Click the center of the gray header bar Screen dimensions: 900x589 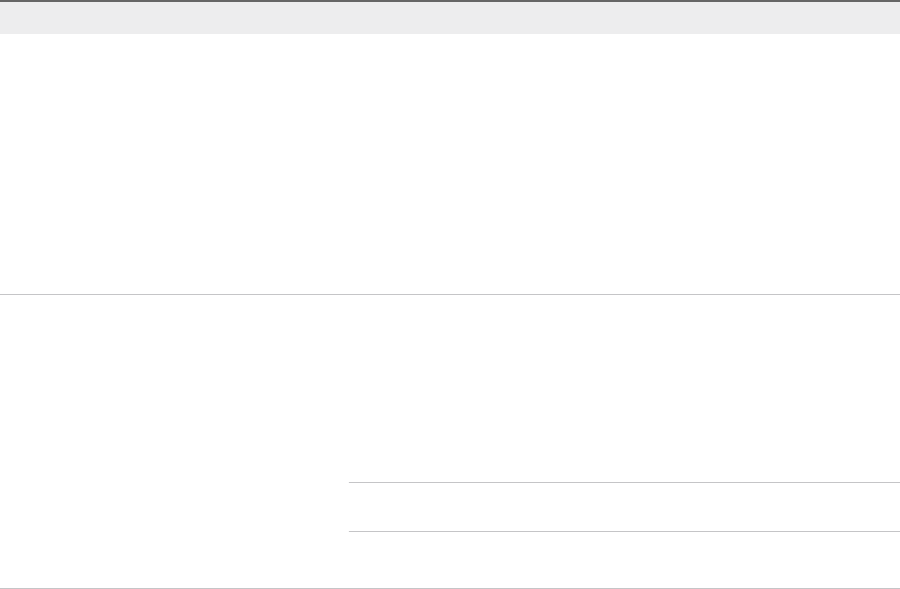click(450, 18)
